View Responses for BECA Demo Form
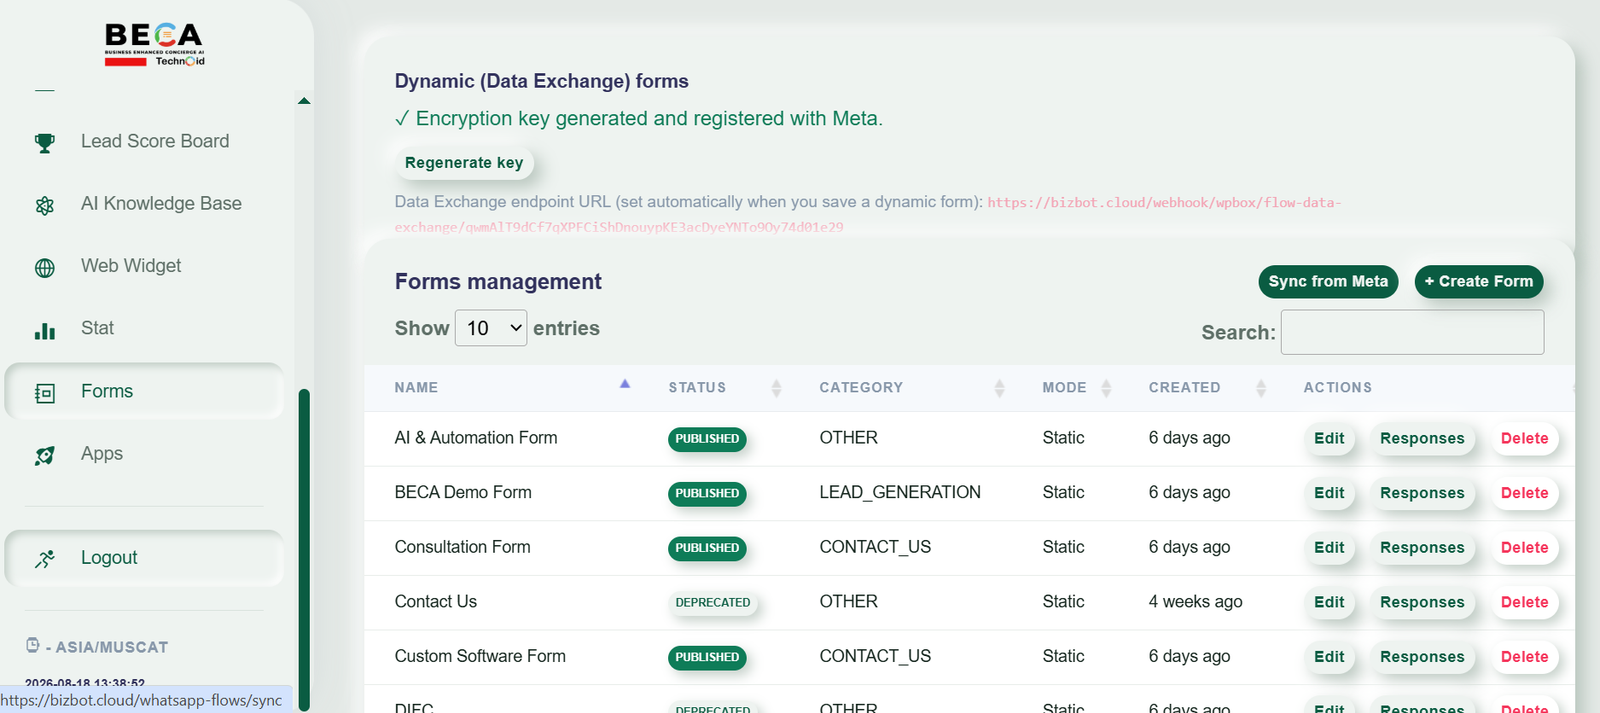The height and width of the screenshot is (713, 1600). 1422,493
